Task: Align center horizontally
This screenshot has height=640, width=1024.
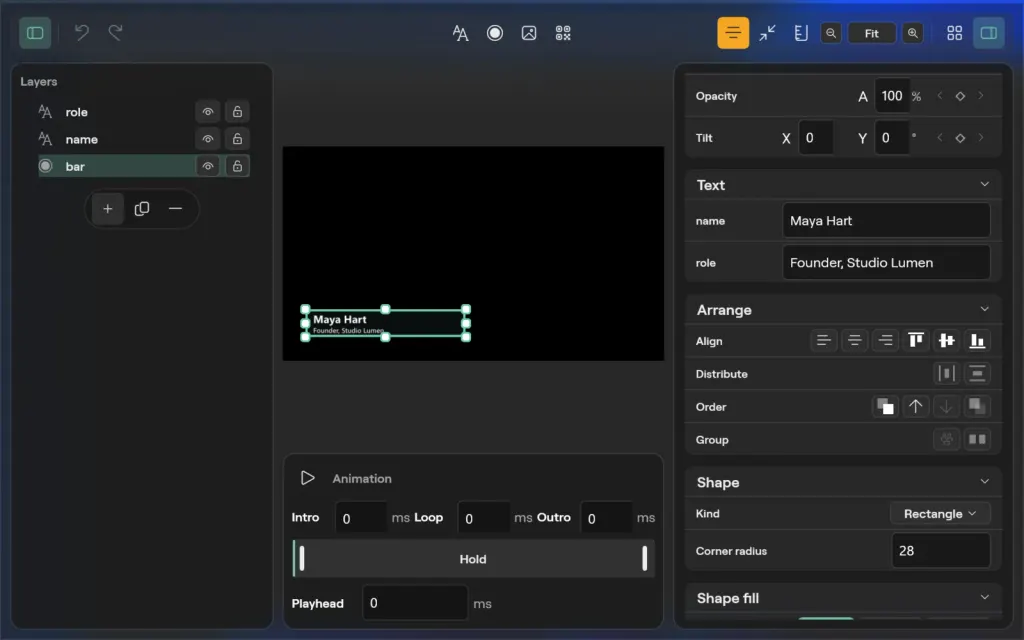Action: [x=854, y=340]
